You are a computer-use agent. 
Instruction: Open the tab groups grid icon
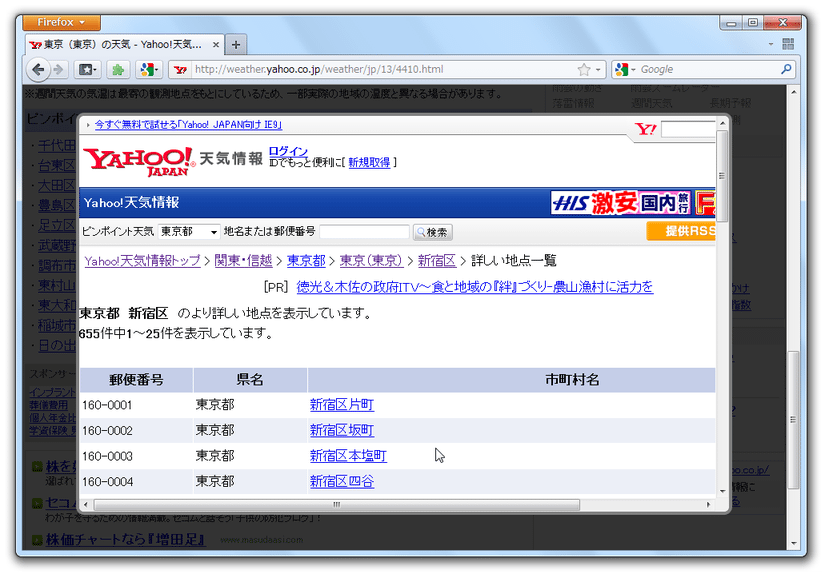[x=788, y=44]
